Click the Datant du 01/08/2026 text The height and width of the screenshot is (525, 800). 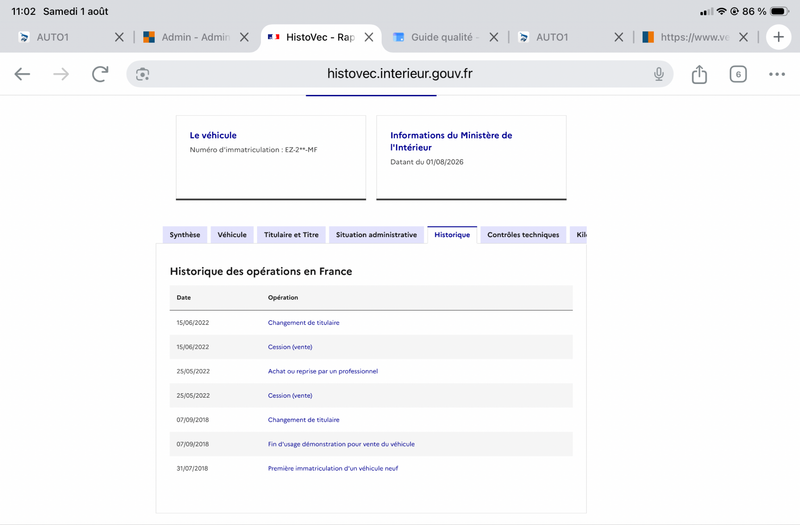click(x=427, y=162)
